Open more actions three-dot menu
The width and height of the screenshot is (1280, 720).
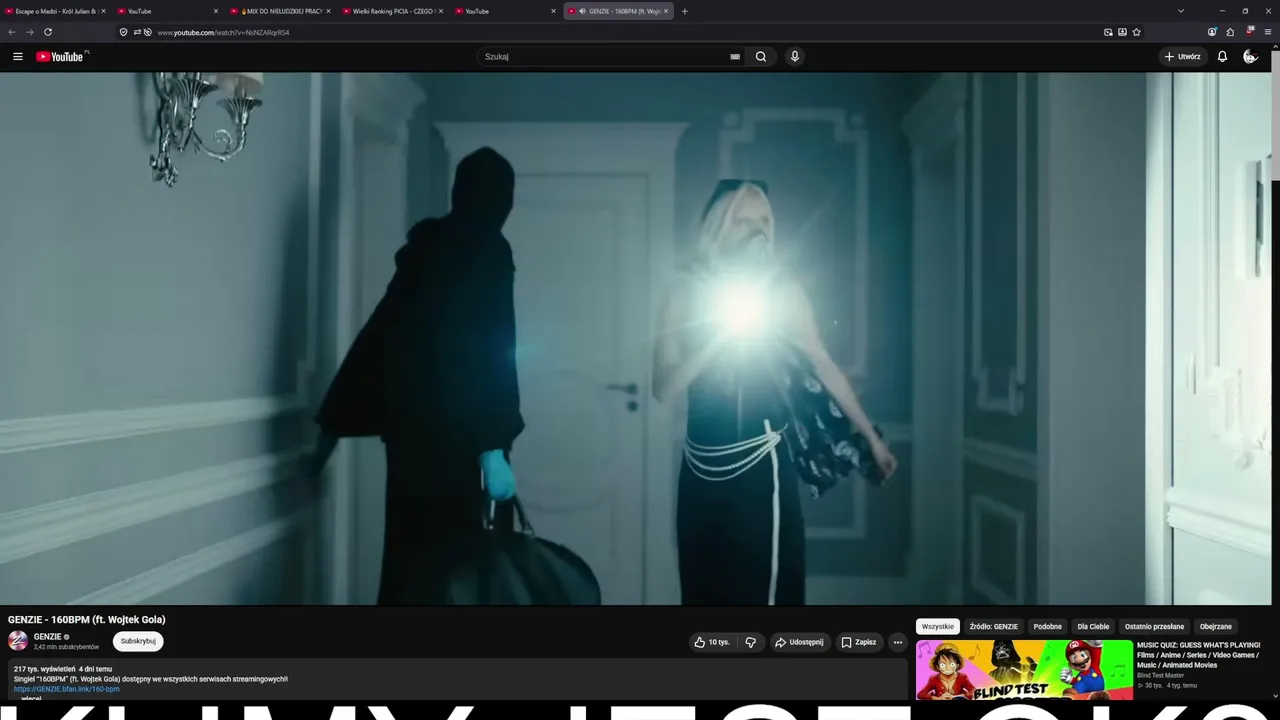click(x=898, y=642)
